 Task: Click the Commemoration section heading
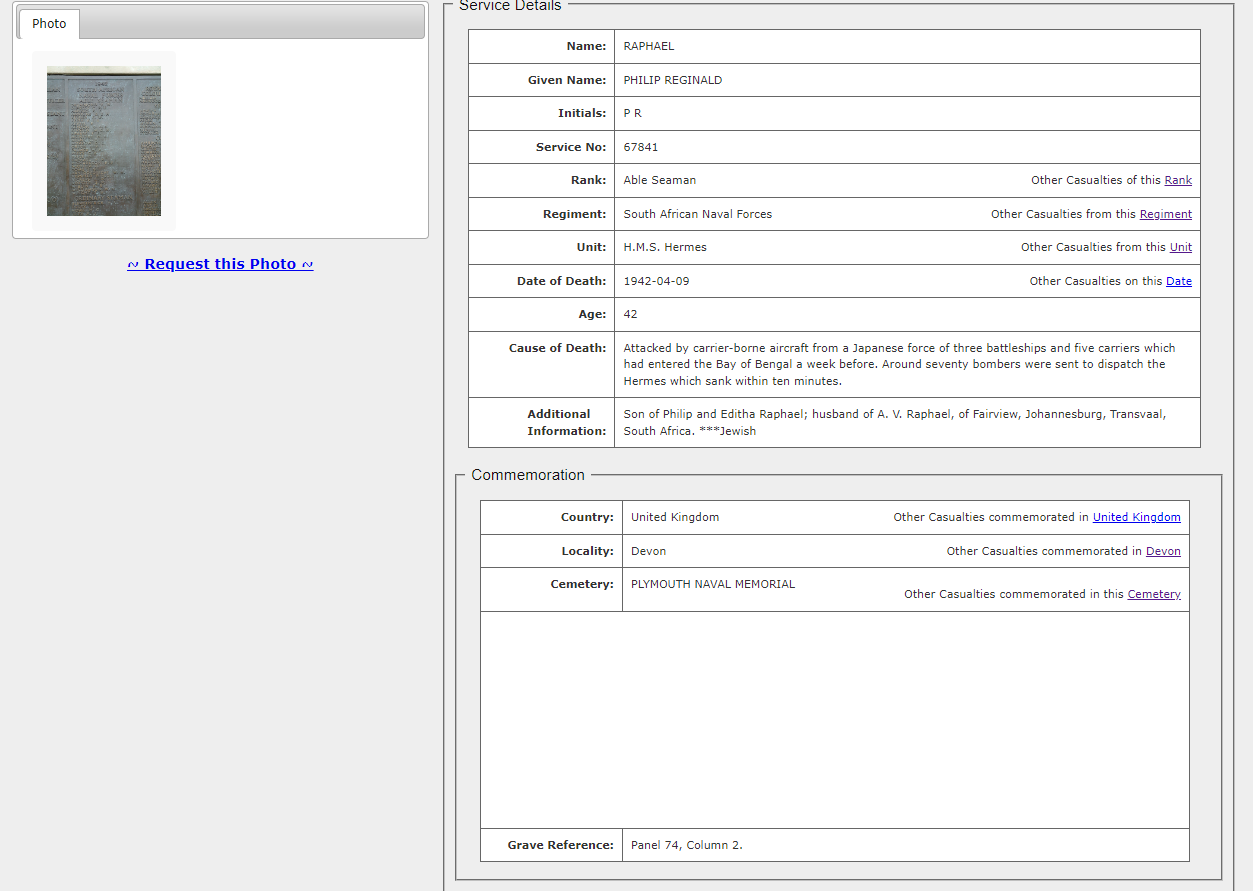(x=528, y=475)
